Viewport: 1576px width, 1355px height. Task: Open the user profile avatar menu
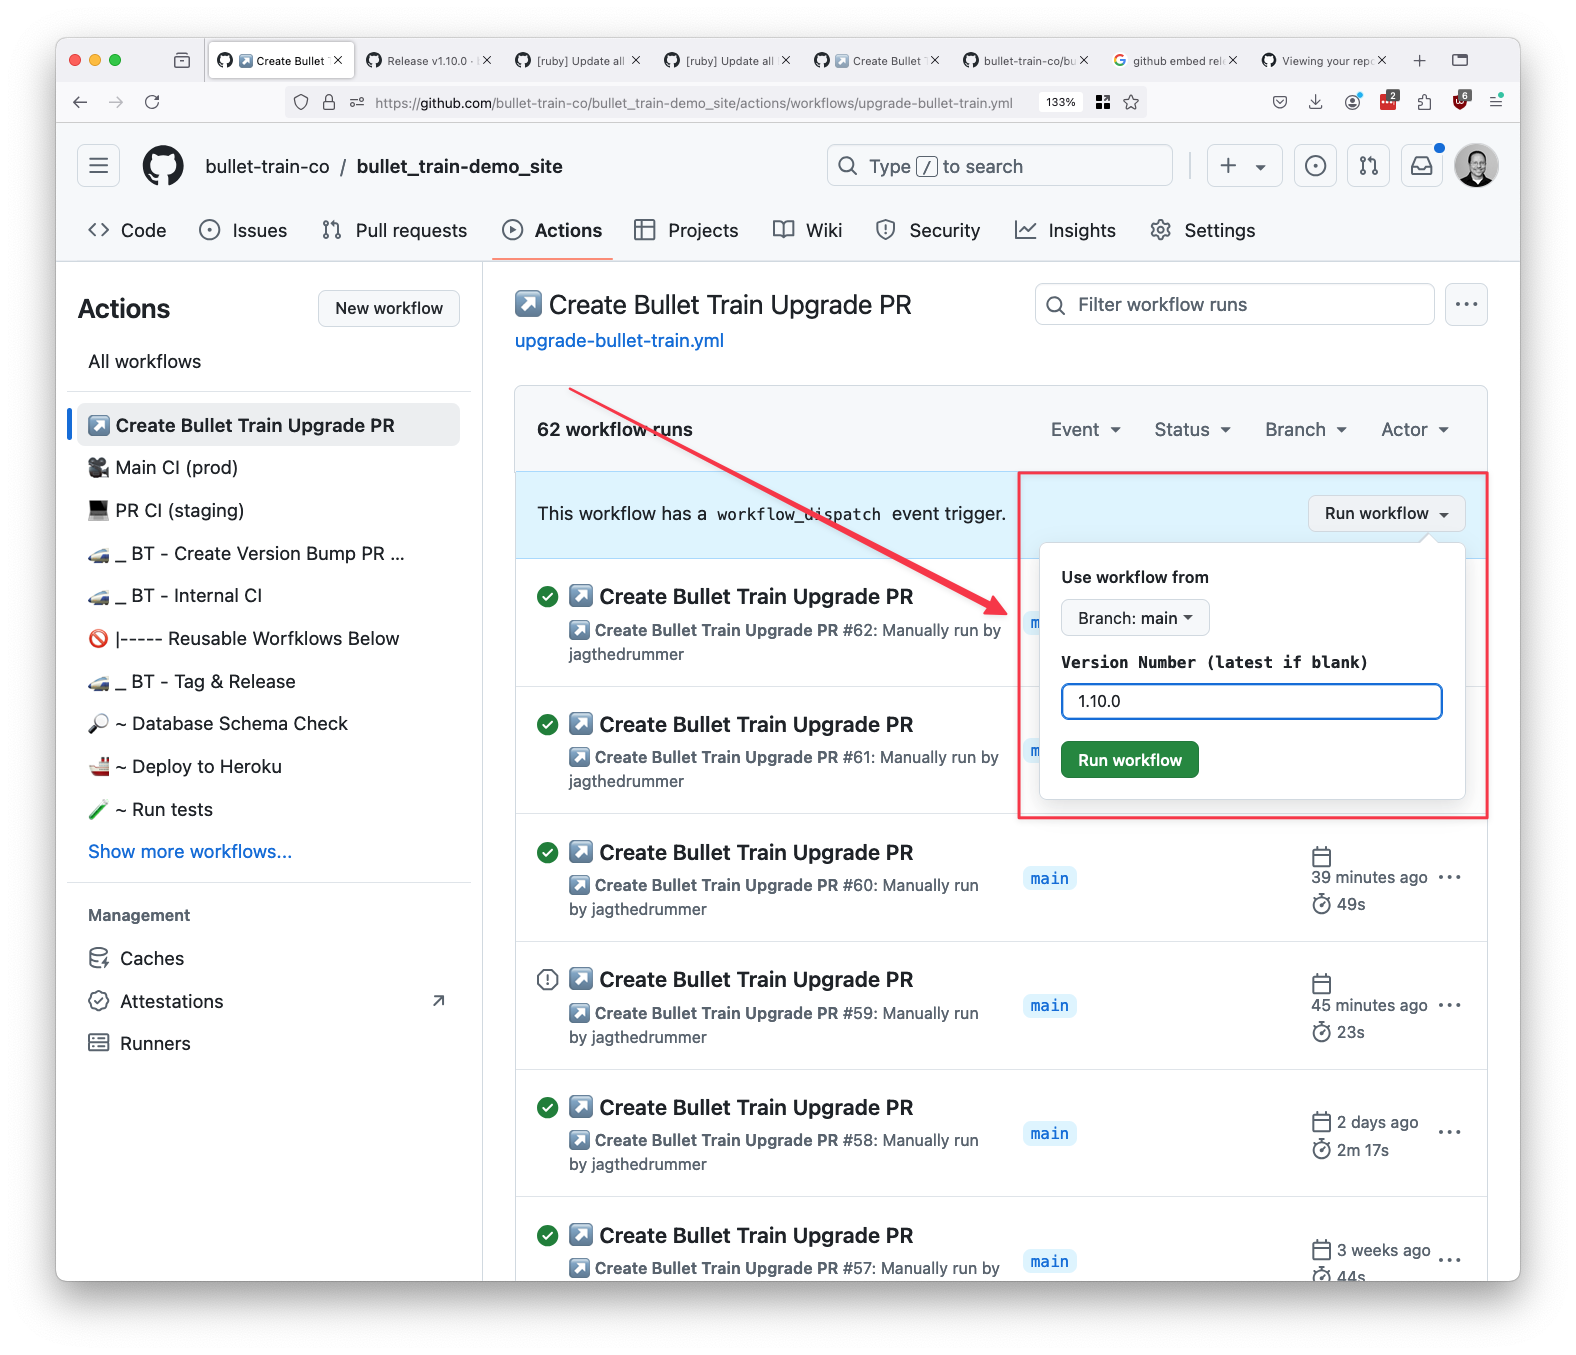tap(1476, 166)
